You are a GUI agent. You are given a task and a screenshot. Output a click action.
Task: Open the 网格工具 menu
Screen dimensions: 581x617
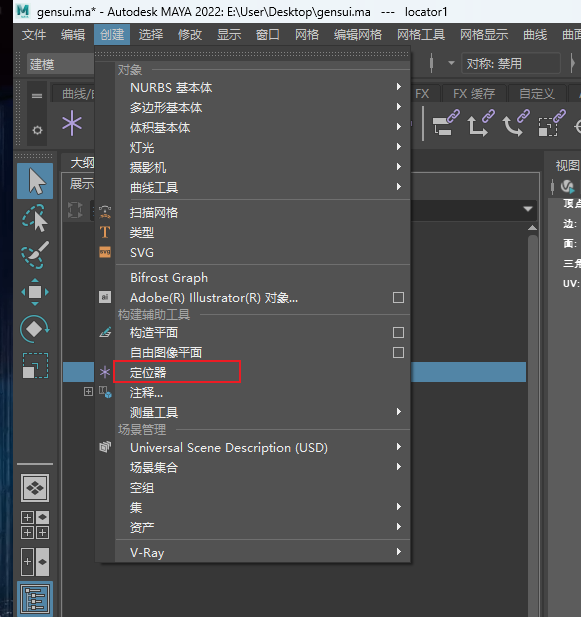421,35
